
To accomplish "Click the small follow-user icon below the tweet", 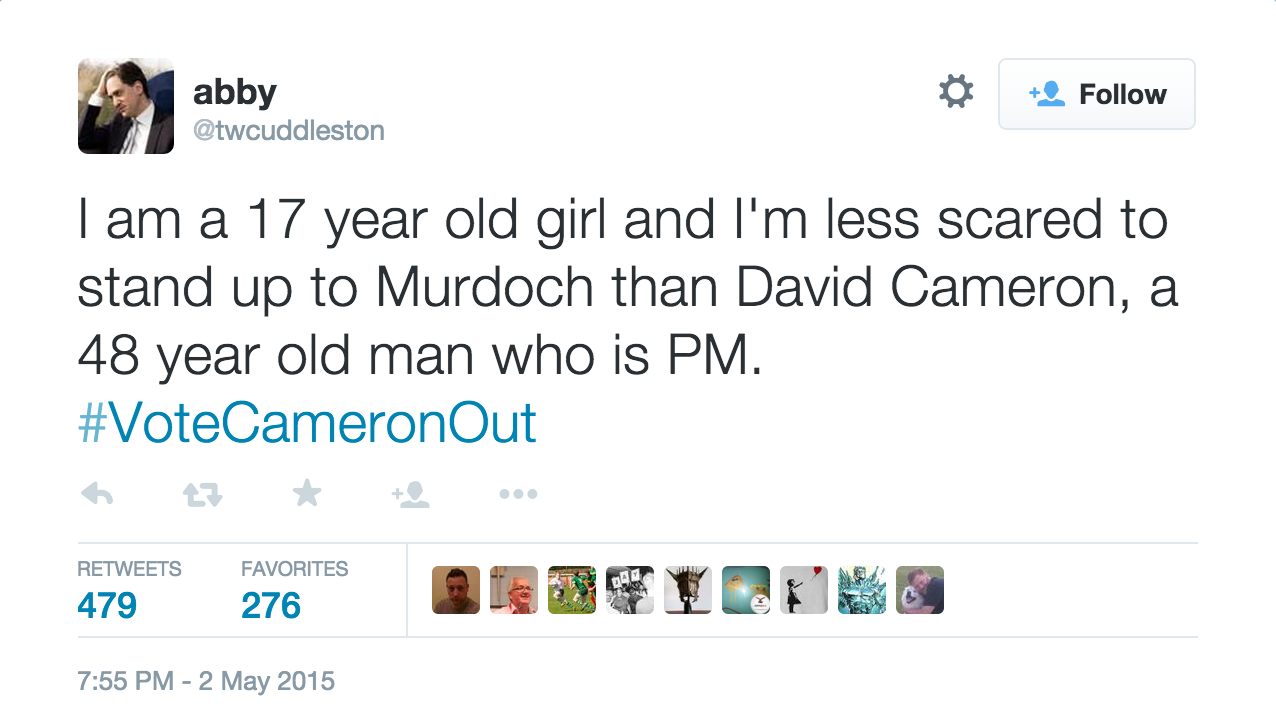I will (x=411, y=493).
